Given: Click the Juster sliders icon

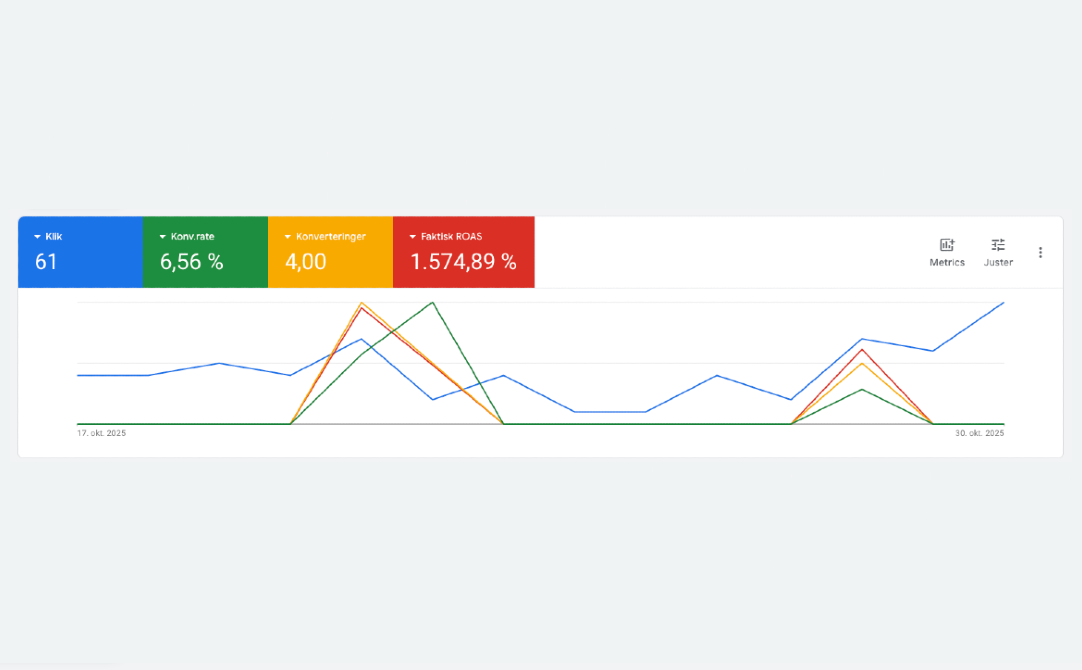Looking at the screenshot, I should coord(998,245).
